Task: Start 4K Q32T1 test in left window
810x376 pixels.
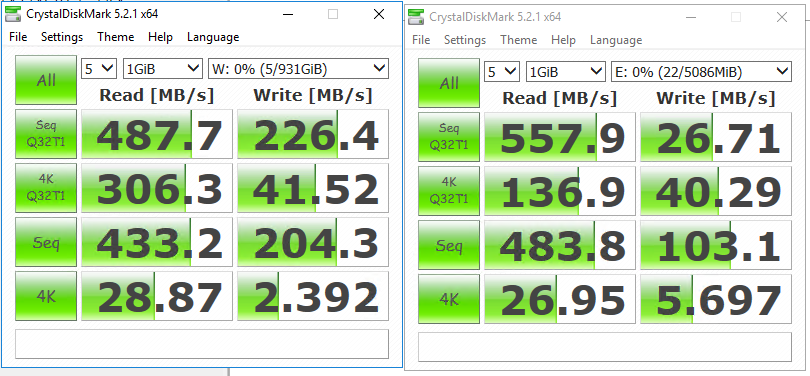Action: point(46,188)
